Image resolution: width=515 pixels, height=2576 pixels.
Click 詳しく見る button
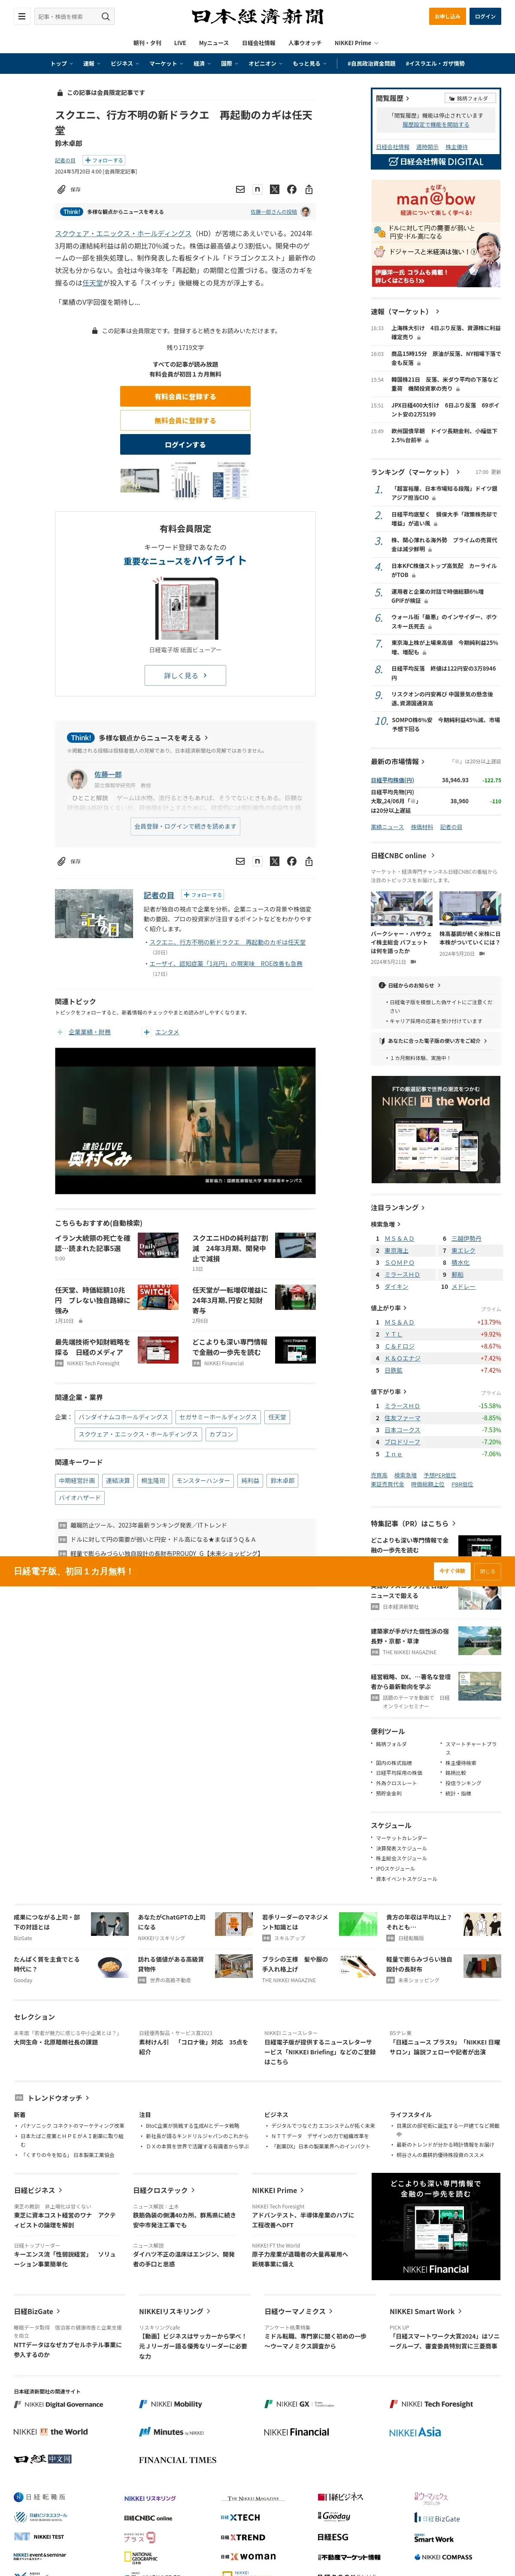click(x=185, y=675)
